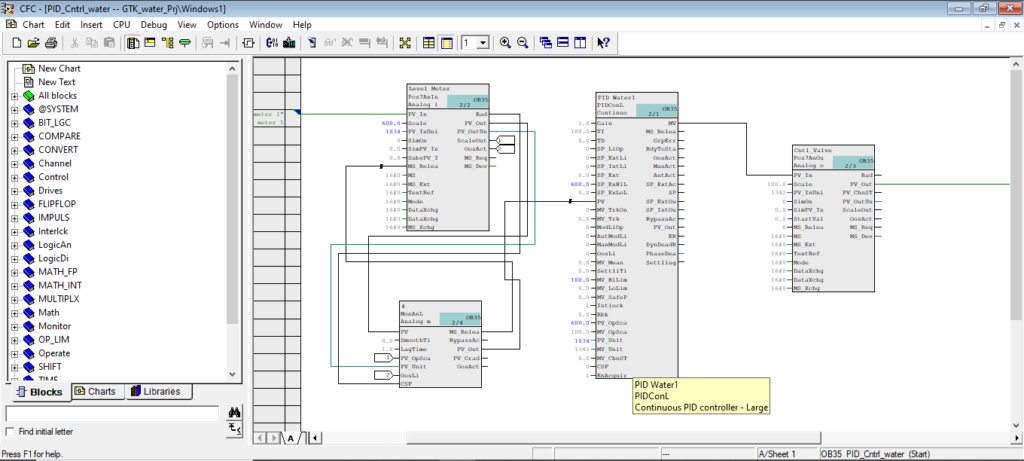The image size is (1024, 461).
Task: Click the block search text field
Action: (x=112, y=413)
